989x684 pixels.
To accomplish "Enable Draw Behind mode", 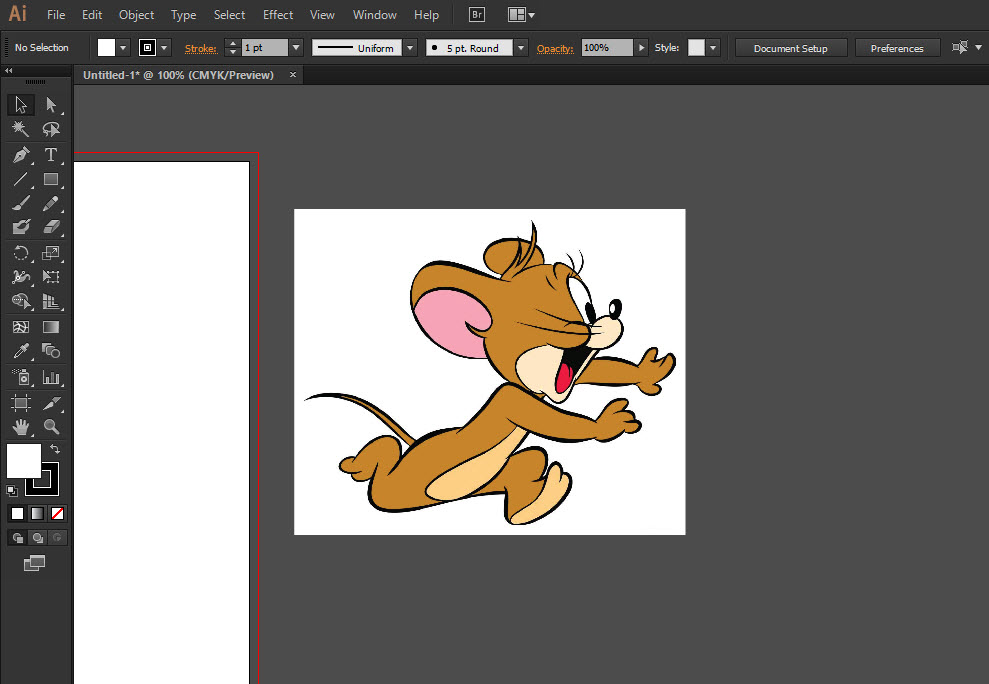I will [x=38, y=538].
